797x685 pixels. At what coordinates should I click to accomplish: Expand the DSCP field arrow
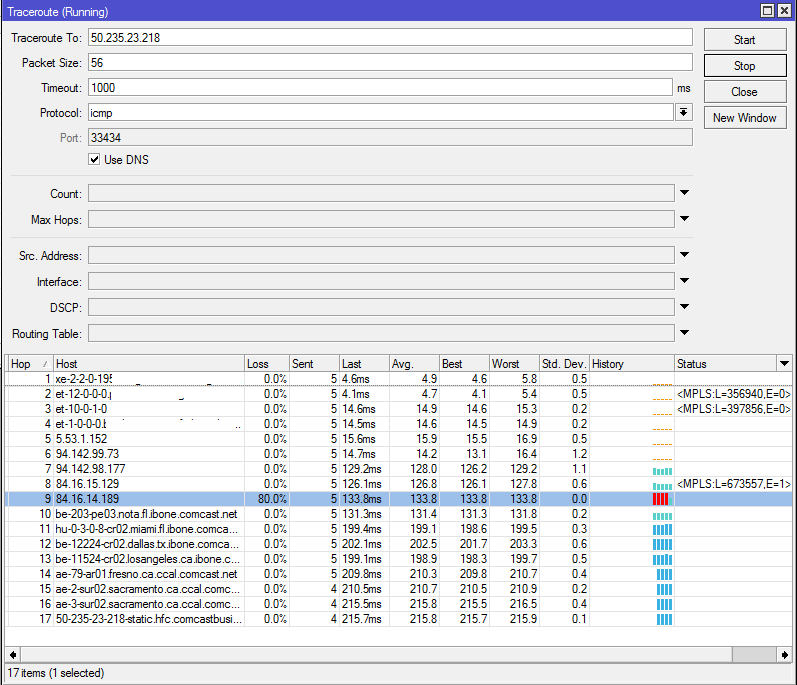(684, 306)
